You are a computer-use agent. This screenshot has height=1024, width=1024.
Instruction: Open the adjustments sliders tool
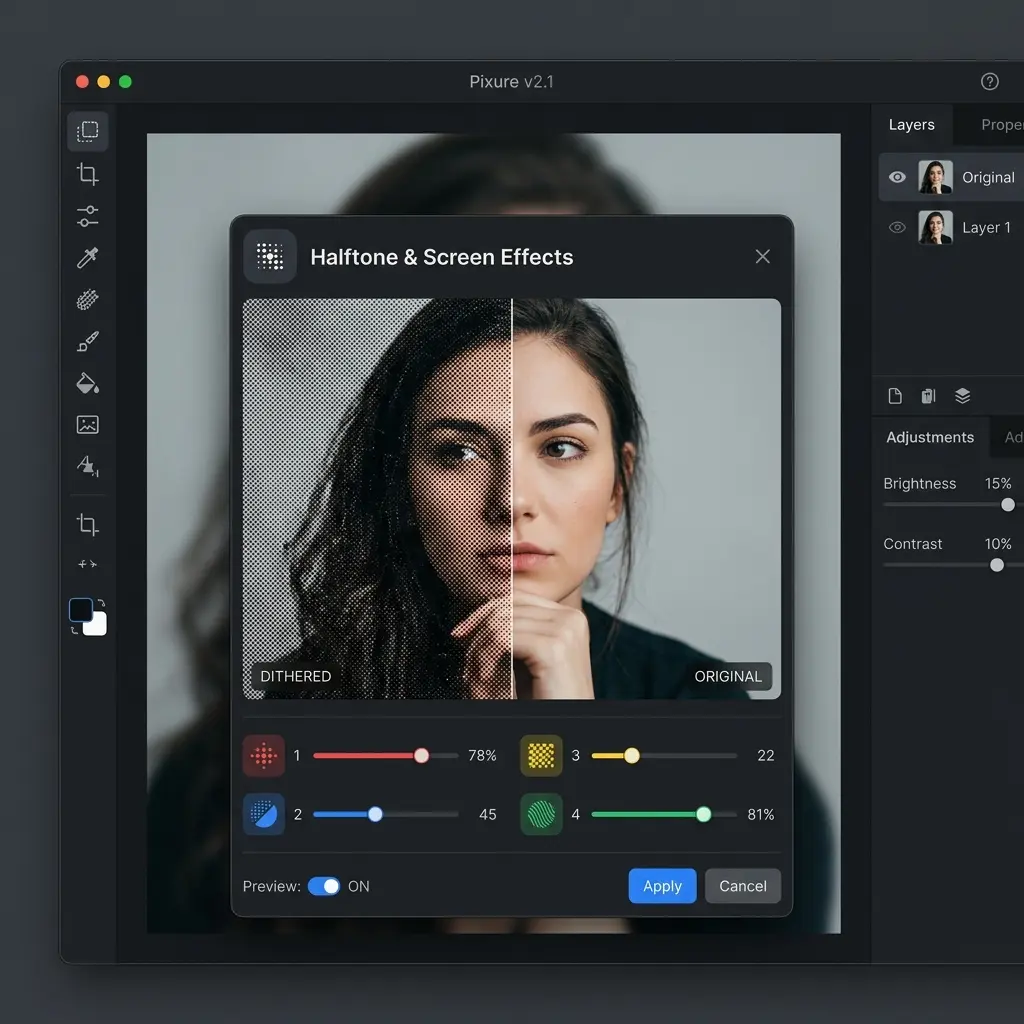[x=88, y=216]
